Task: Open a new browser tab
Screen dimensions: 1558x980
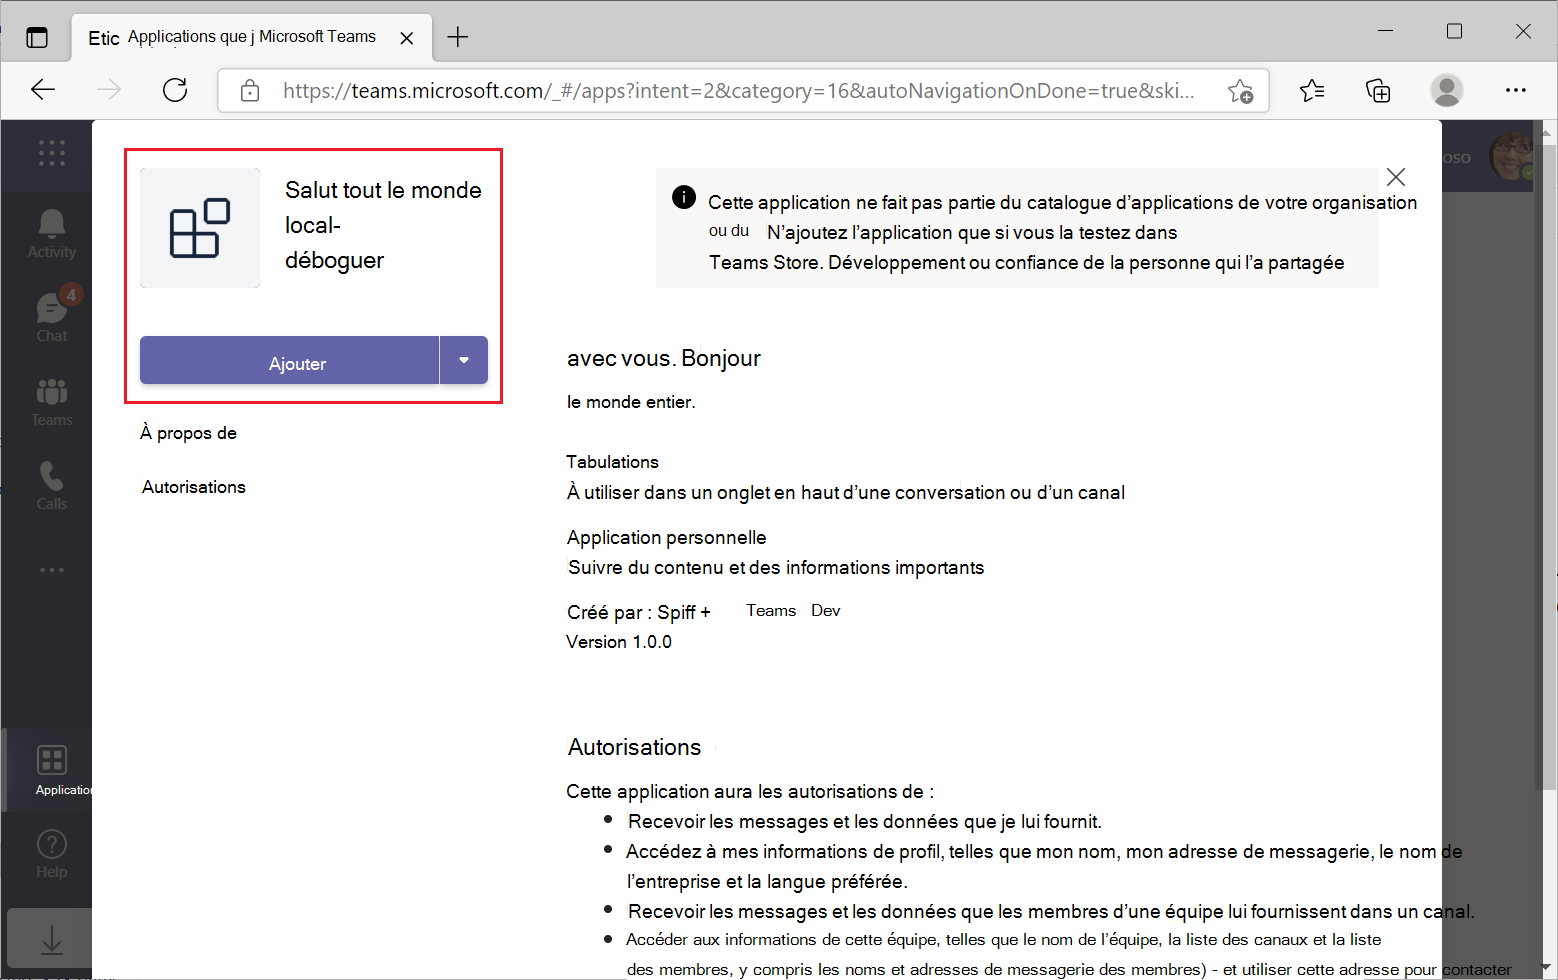Action: (458, 37)
